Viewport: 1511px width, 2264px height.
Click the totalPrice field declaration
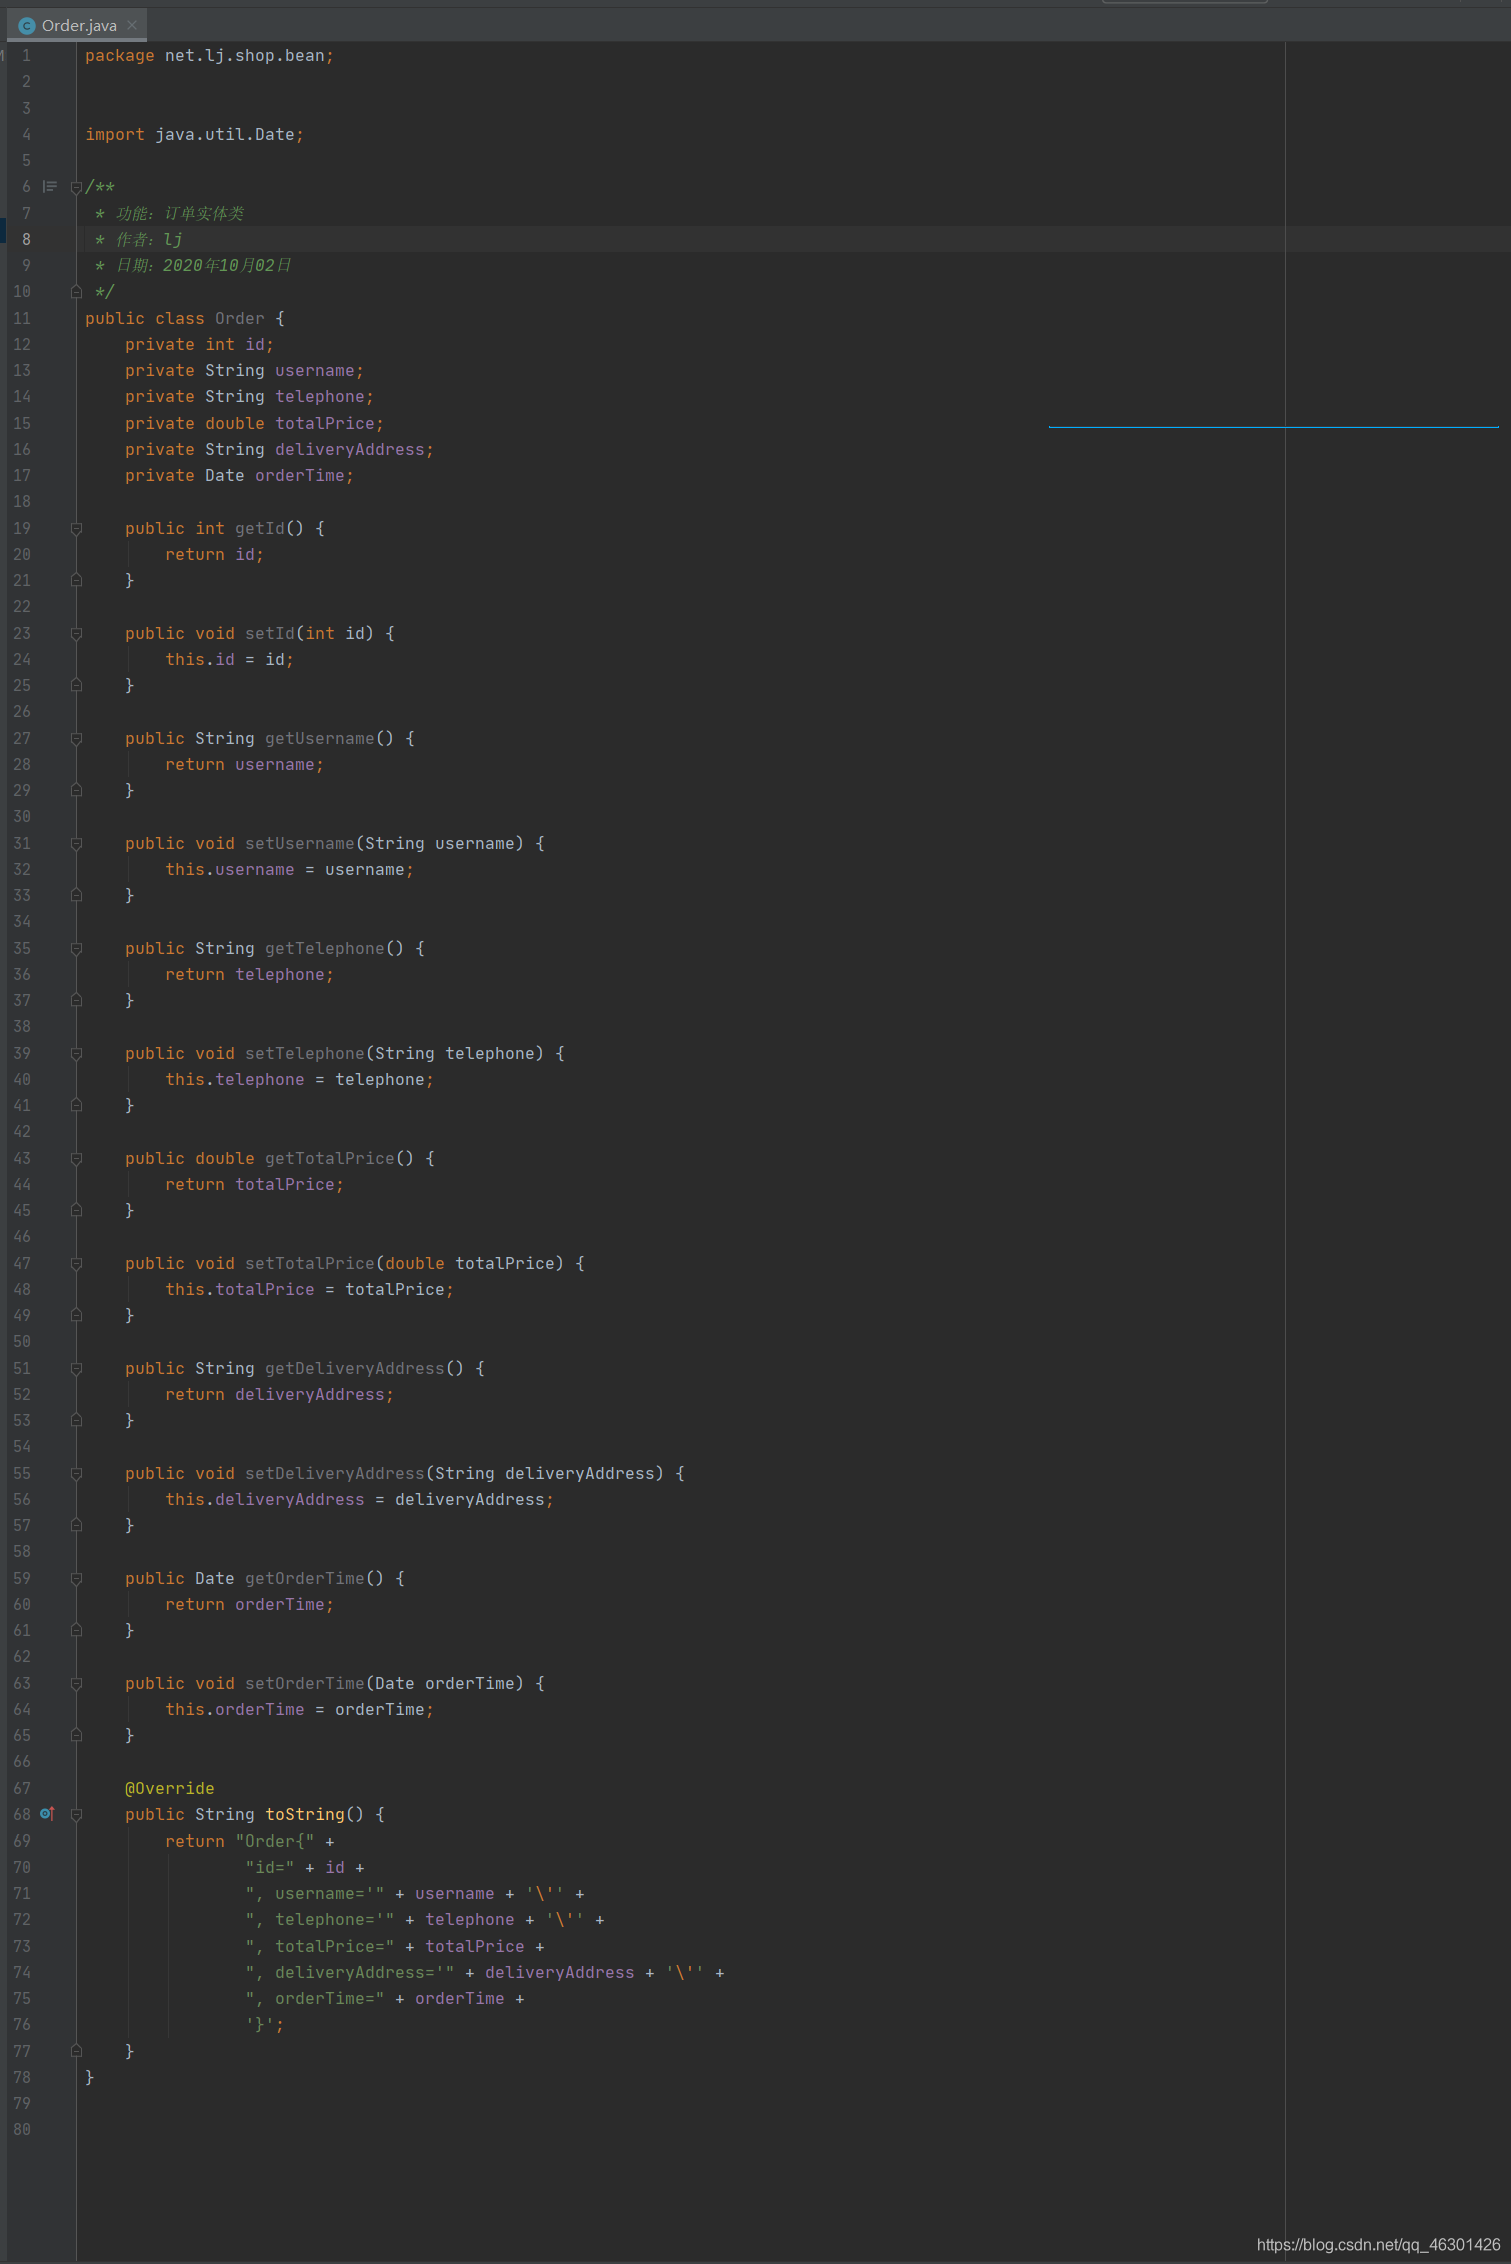[x=254, y=423]
